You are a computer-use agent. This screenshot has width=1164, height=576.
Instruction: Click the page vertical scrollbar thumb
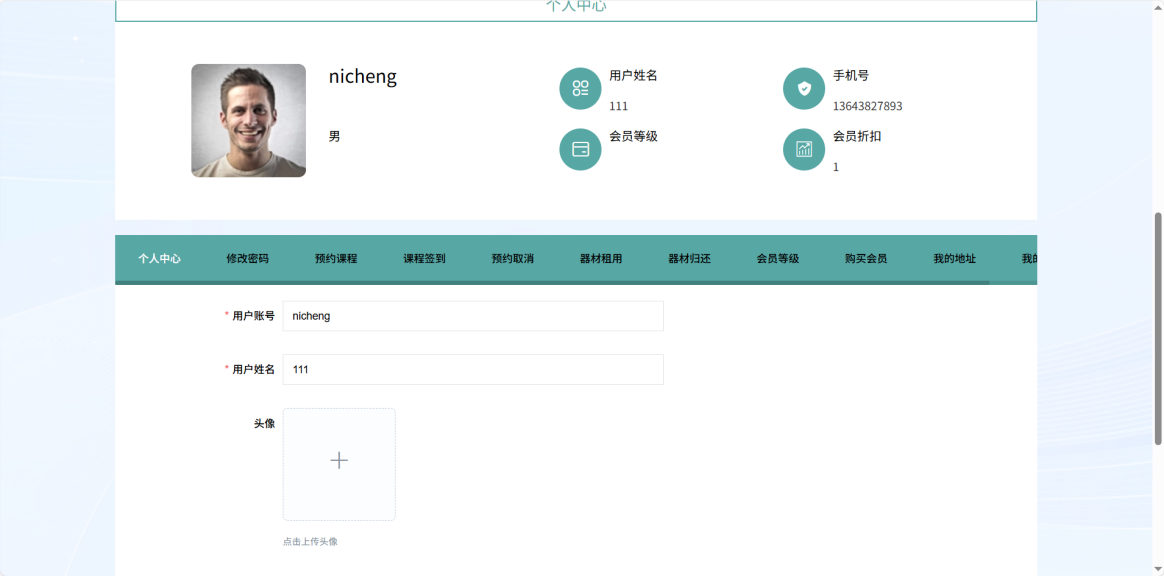point(1158,329)
